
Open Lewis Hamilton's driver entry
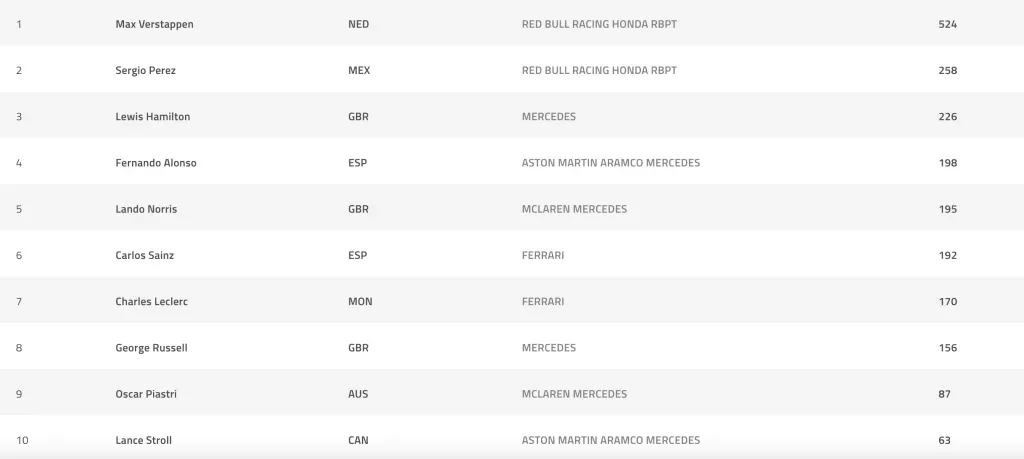coord(152,116)
